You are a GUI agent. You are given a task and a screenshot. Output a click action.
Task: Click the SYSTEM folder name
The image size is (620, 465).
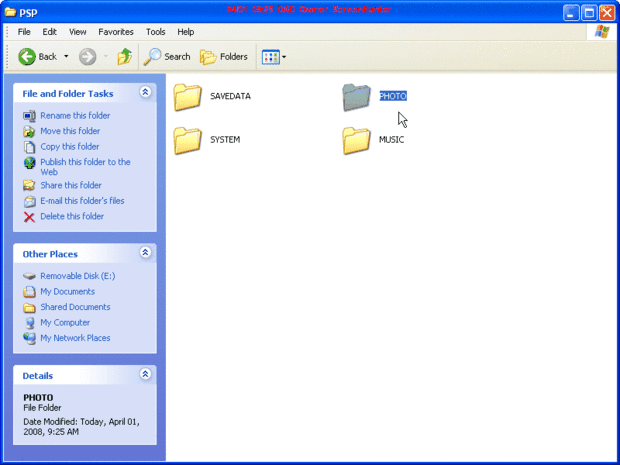click(x=225, y=140)
